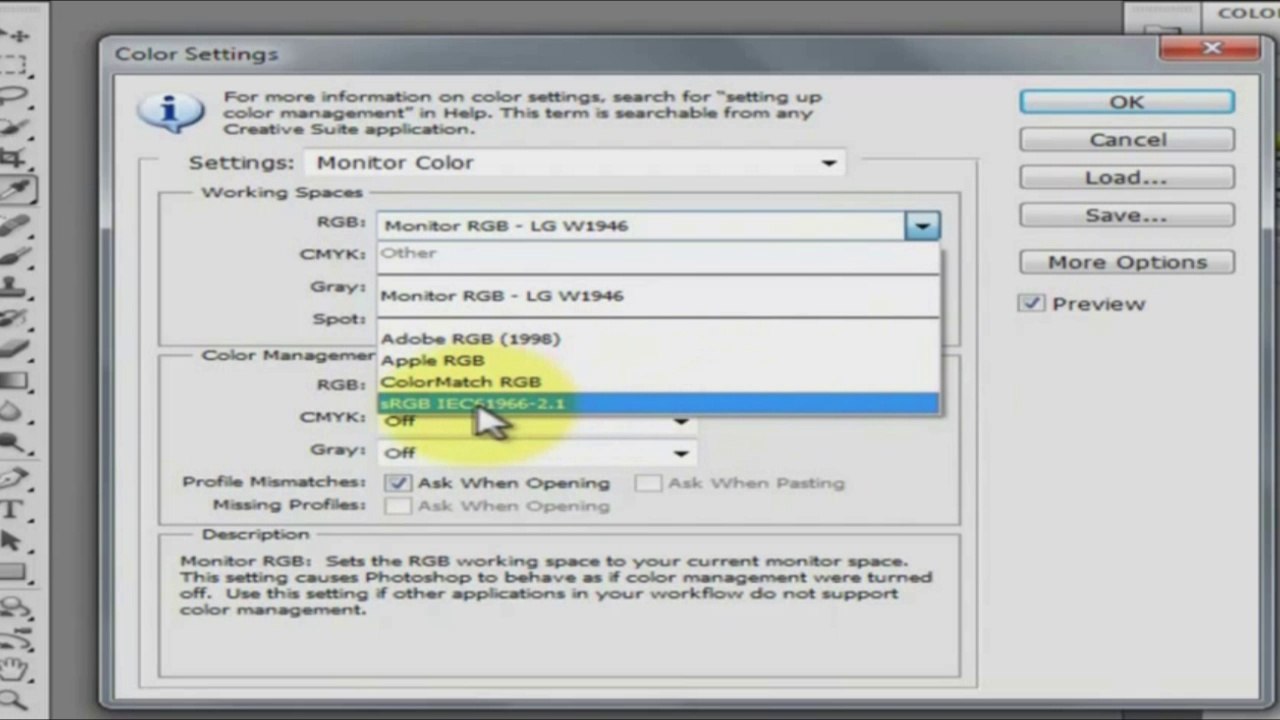This screenshot has width=1280, height=720.
Task: Click the Settings: label
Action: [241, 162]
